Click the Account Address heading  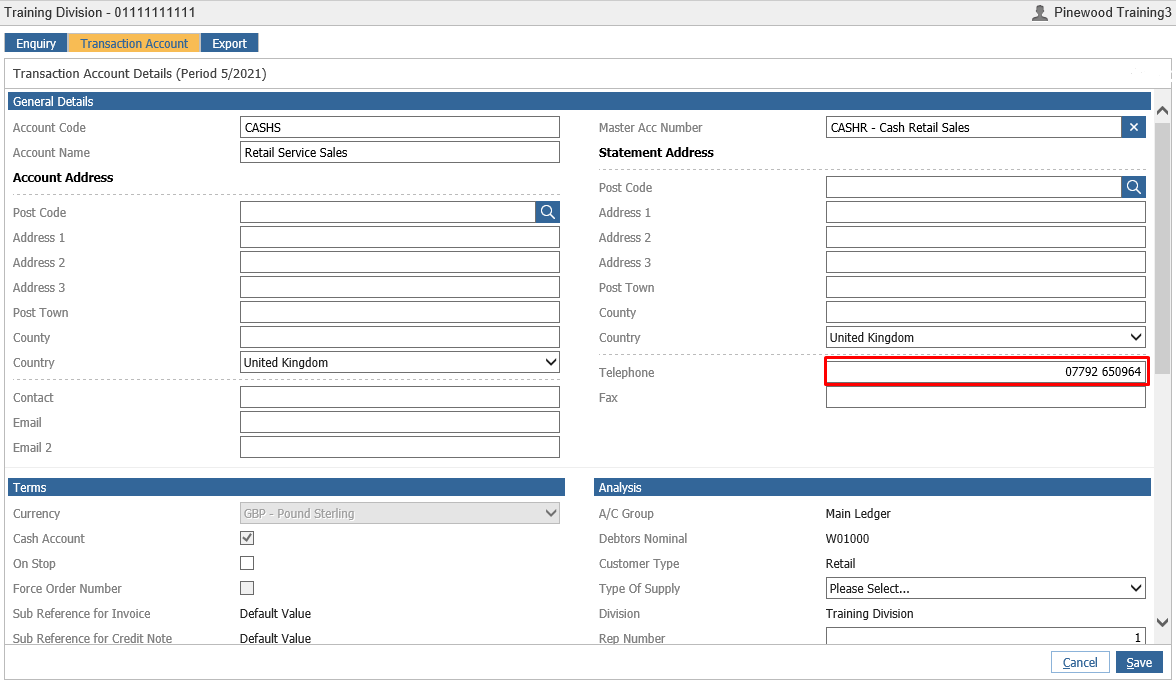click(x=63, y=178)
